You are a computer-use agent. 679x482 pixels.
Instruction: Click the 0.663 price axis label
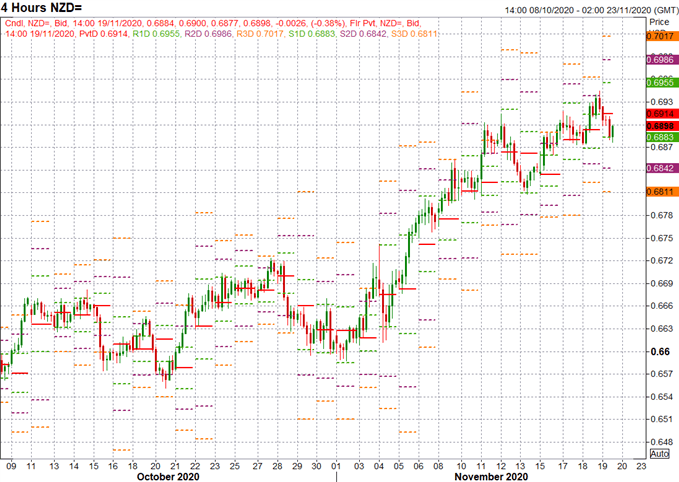click(x=662, y=329)
